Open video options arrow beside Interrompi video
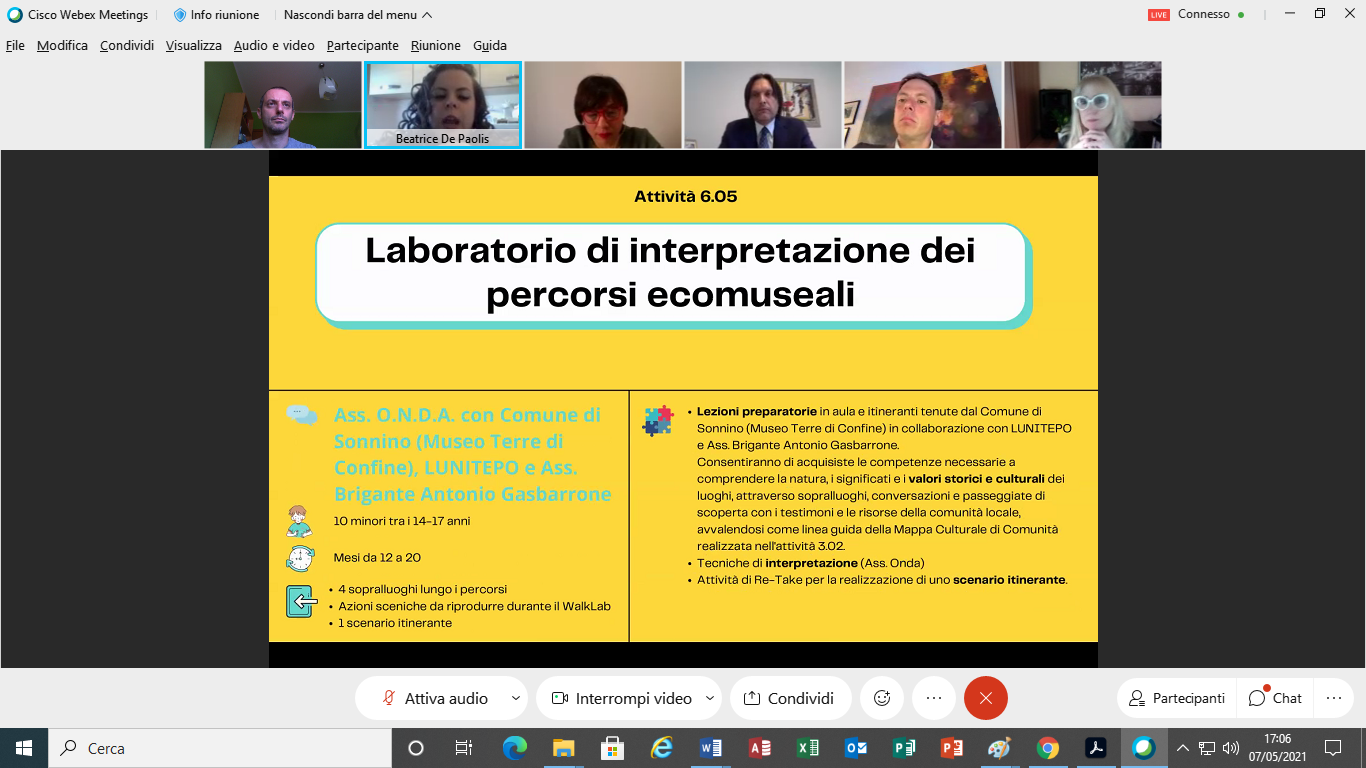This screenshot has height=768, width=1366. pyautogui.click(x=710, y=698)
